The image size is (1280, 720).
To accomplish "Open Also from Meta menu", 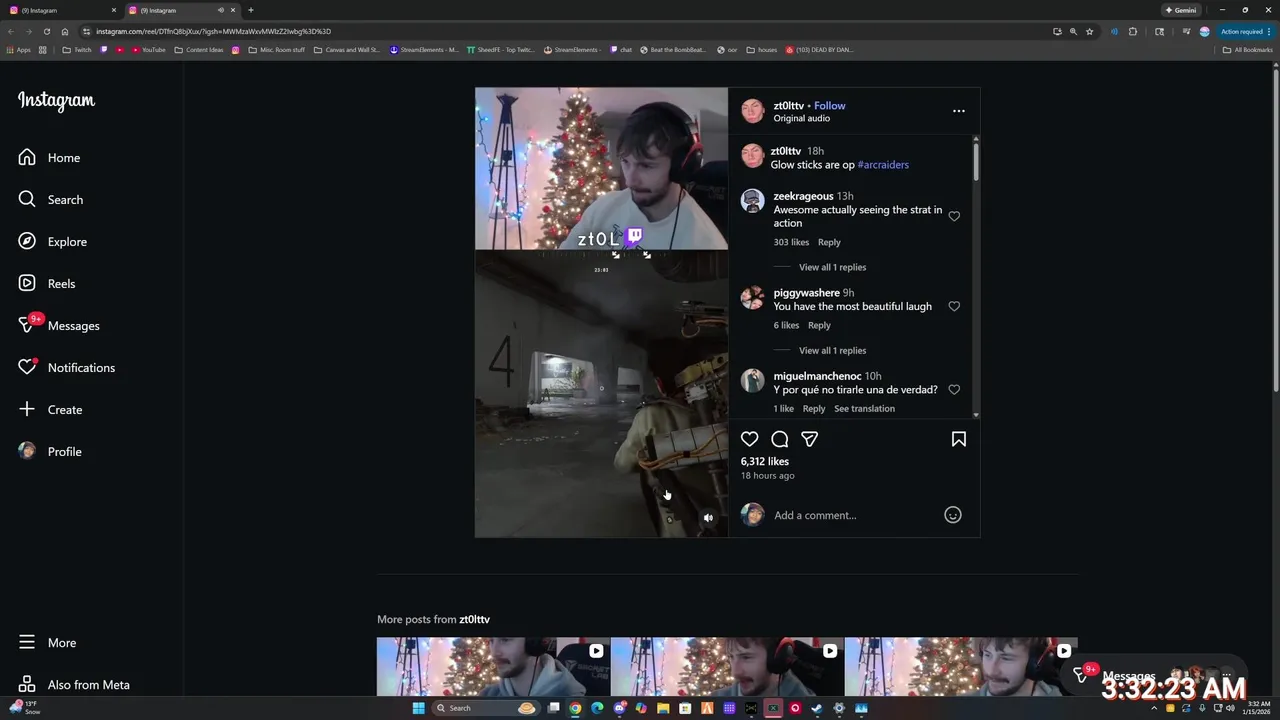I will click(x=74, y=685).
